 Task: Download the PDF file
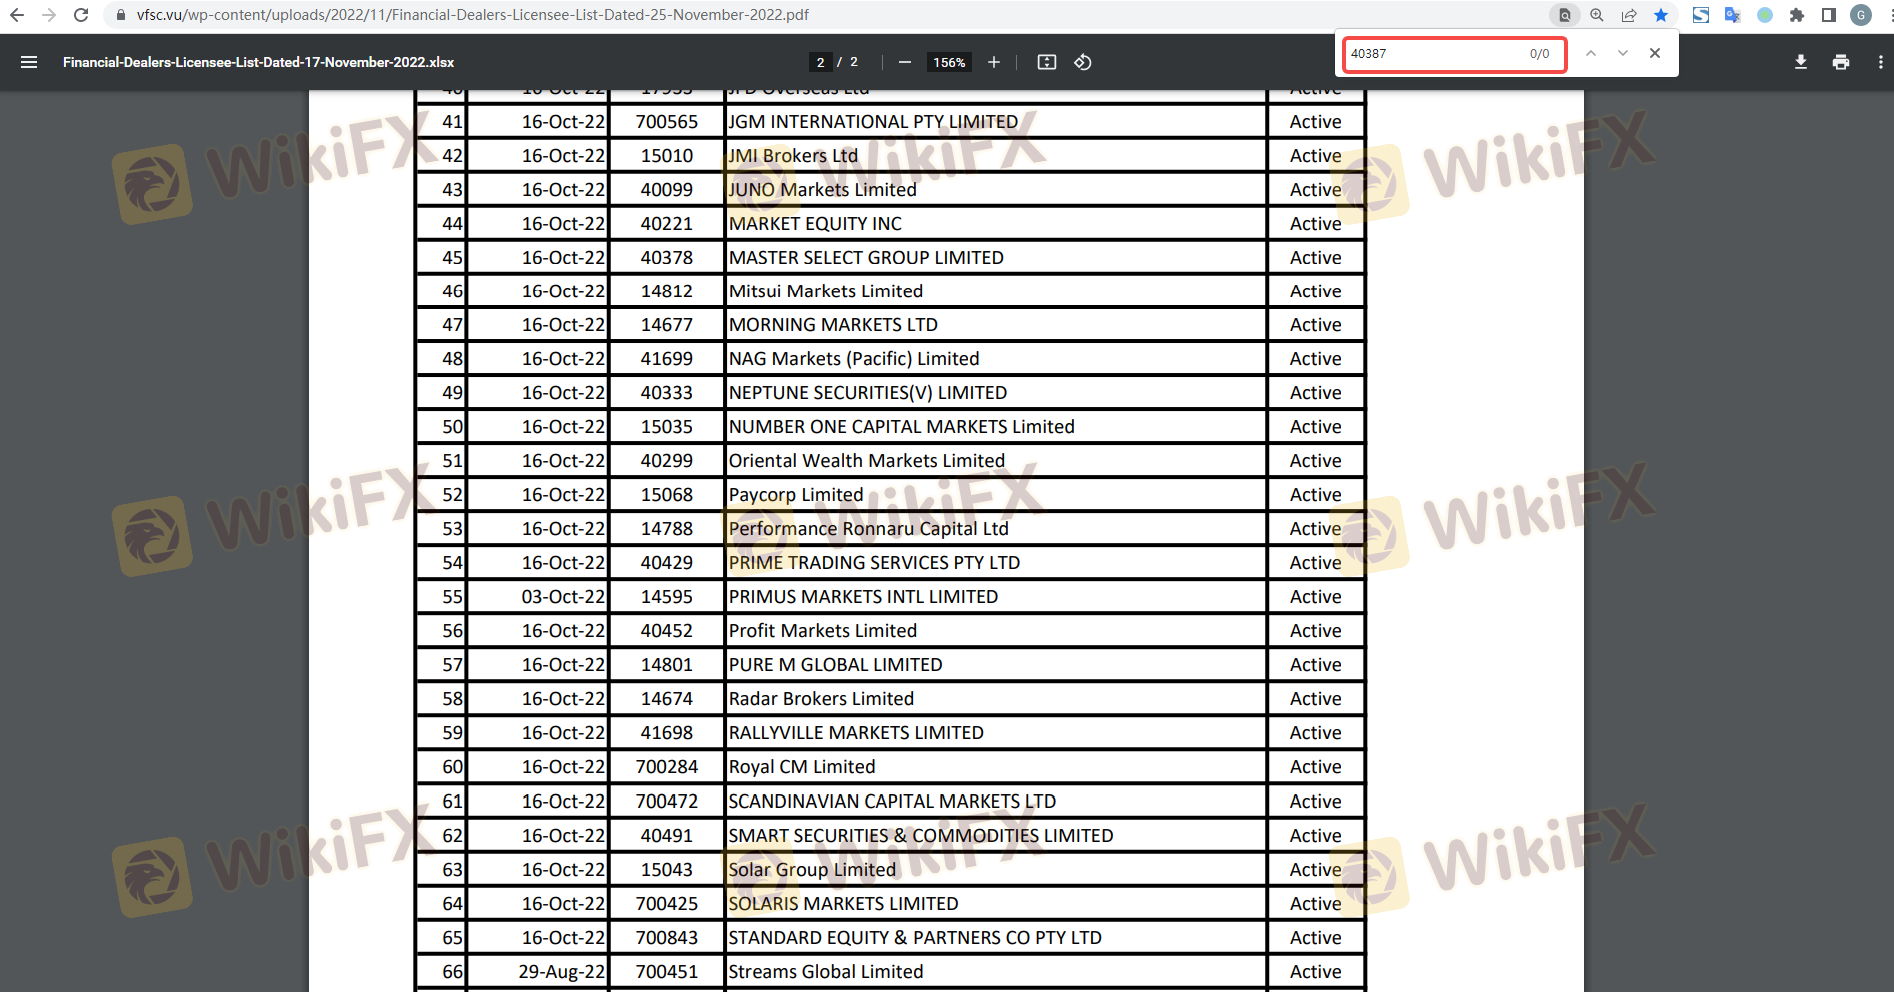pyautogui.click(x=1800, y=62)
